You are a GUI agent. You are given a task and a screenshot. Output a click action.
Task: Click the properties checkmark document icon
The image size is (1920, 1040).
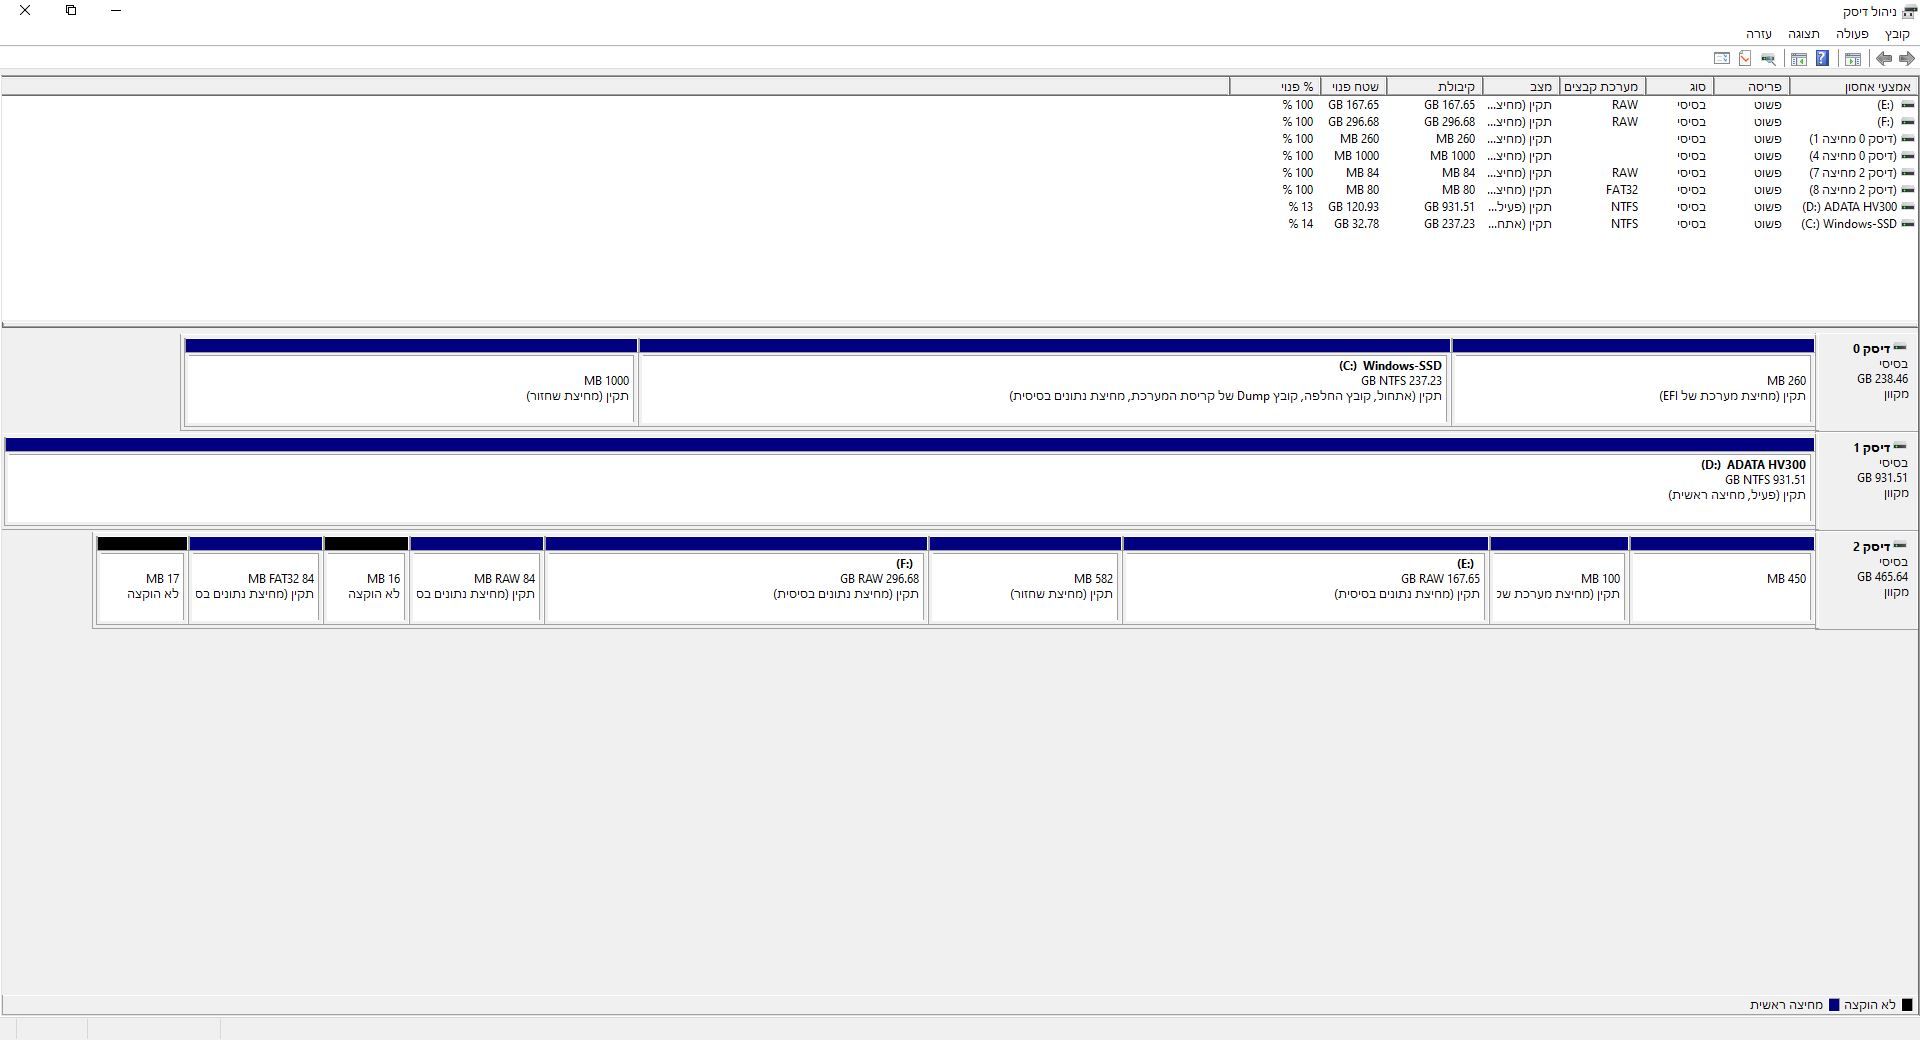(x=1745, y=58)
